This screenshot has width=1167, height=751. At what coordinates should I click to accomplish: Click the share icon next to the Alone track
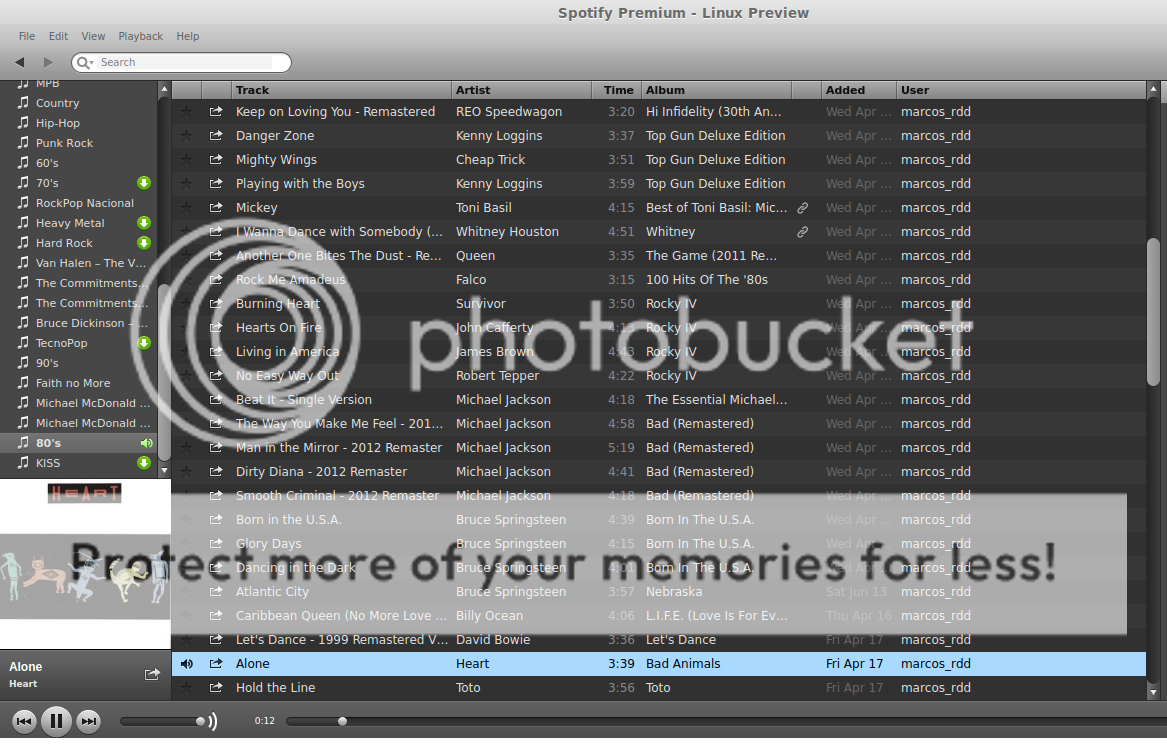[x=216, y=663]
